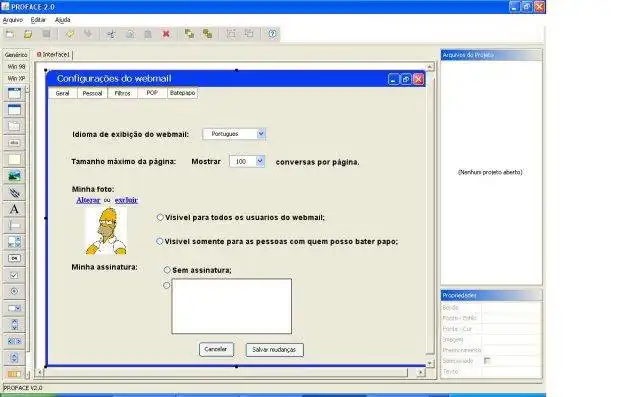Select the radio button beside signature text box
The image size is (640, 397).
coord(167,286)
